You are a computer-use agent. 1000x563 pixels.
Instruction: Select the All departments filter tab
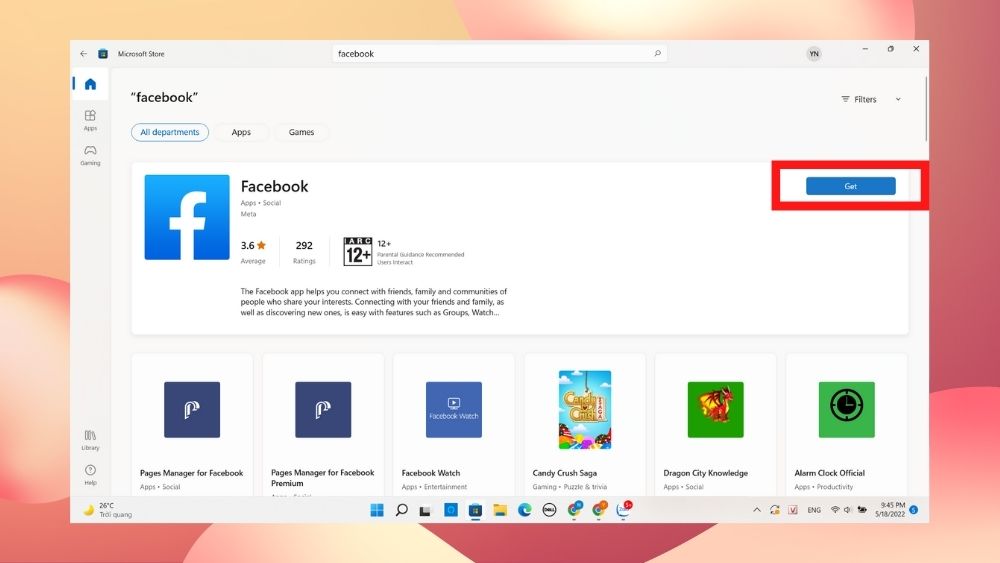pos(170,132)
